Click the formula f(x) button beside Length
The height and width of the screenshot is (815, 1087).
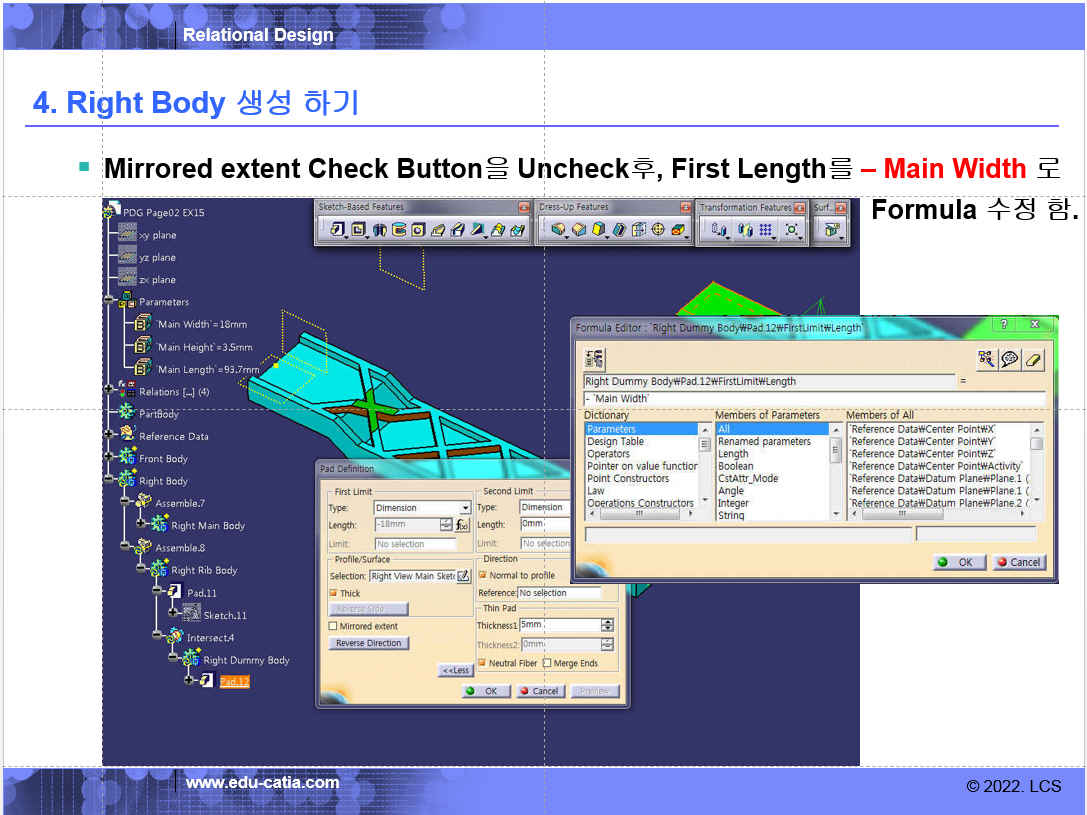coord(462,525)
